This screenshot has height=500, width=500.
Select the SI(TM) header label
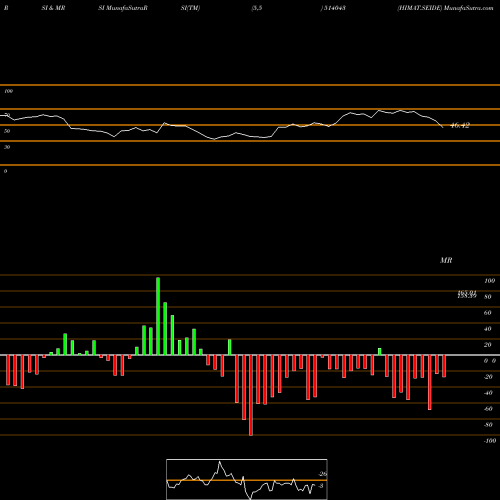click(191, 8)
